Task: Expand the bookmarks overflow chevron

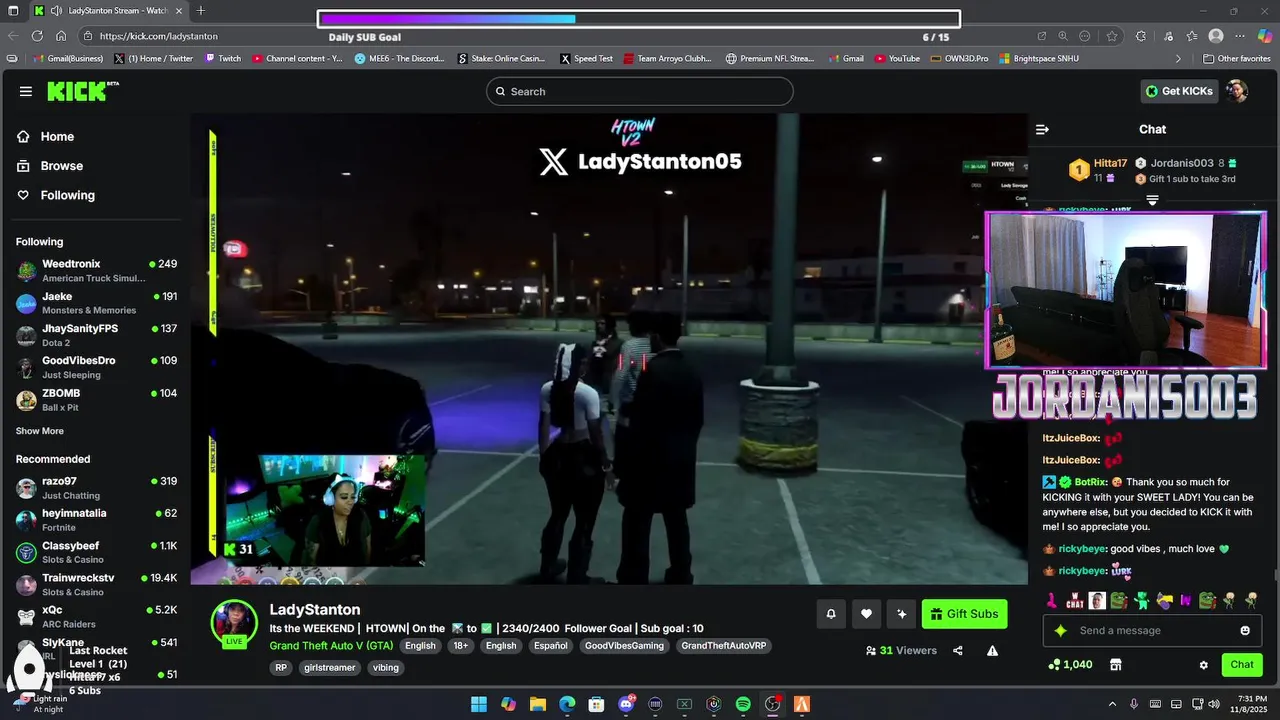Action: tap(1178, 58)
